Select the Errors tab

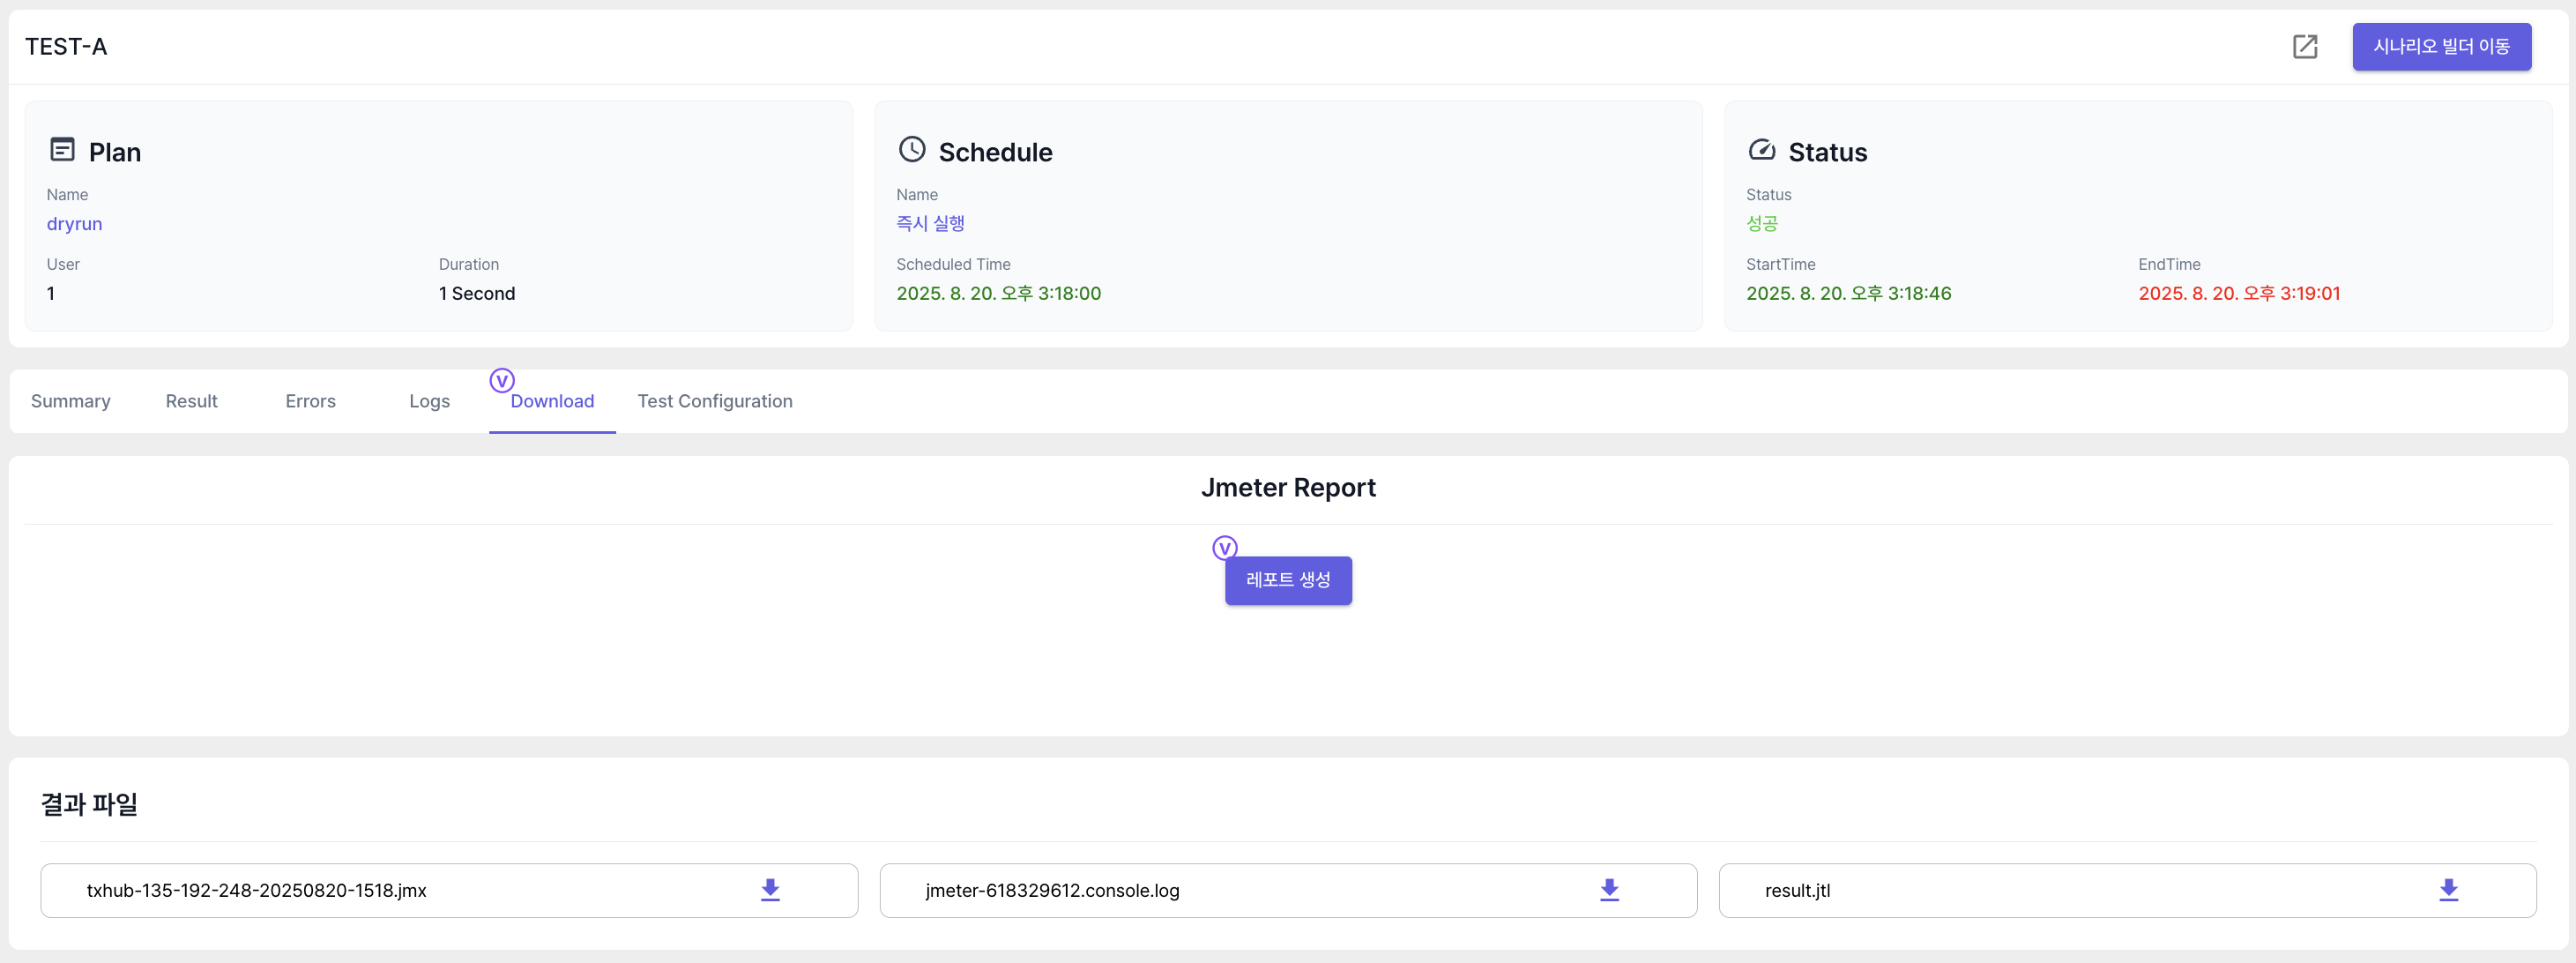(x=310, y=401)
